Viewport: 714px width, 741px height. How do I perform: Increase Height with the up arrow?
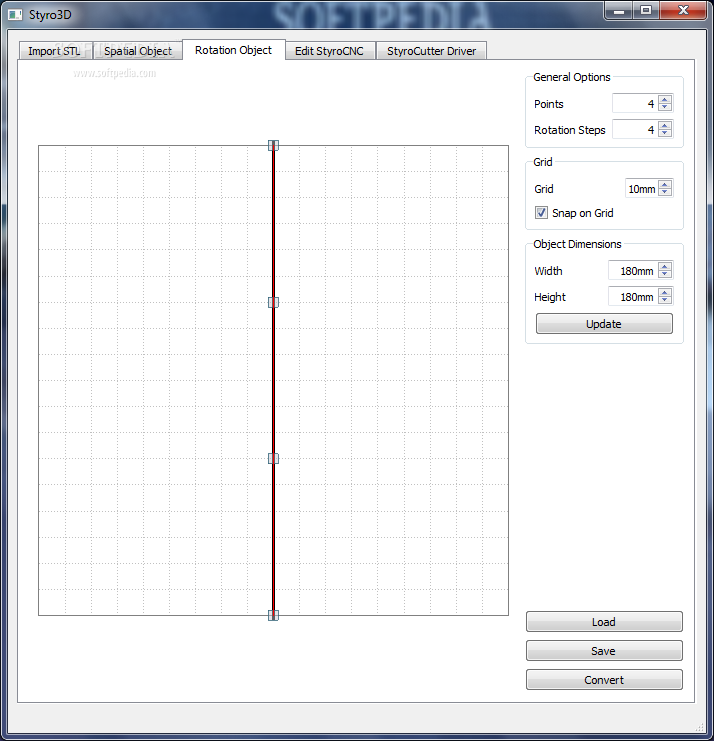[x=665, y=293]
